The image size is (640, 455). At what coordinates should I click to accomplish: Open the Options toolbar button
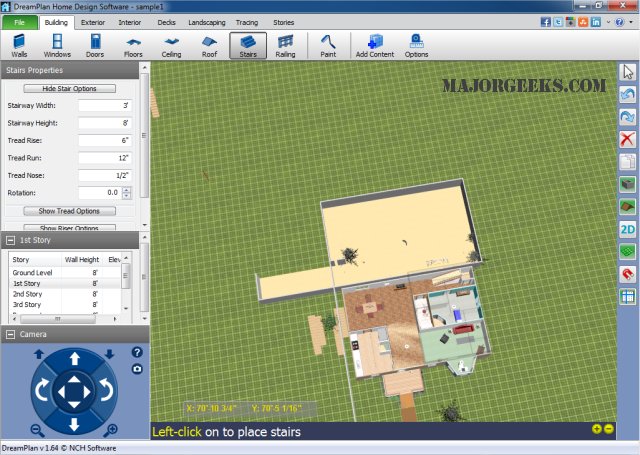(x=416, y=46)
